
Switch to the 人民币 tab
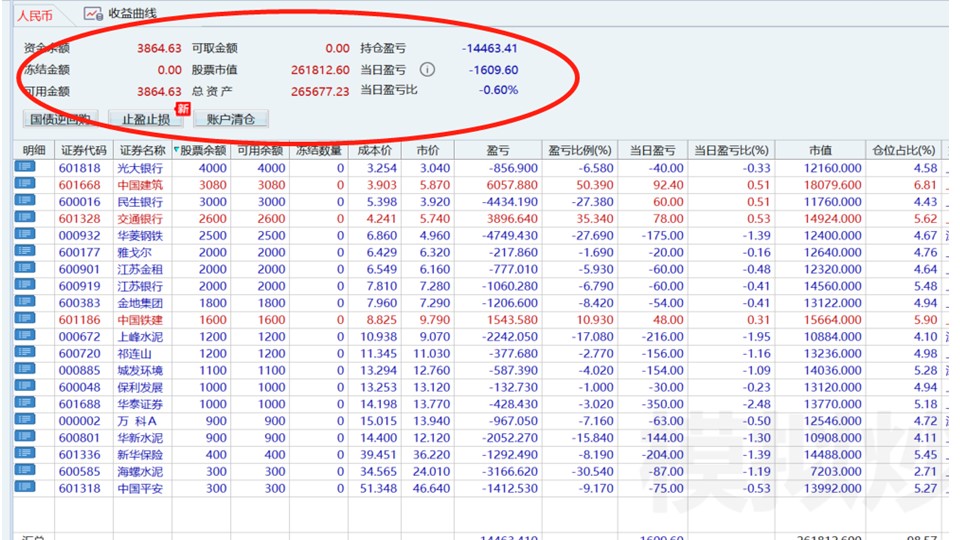click(x=35, y=15)
